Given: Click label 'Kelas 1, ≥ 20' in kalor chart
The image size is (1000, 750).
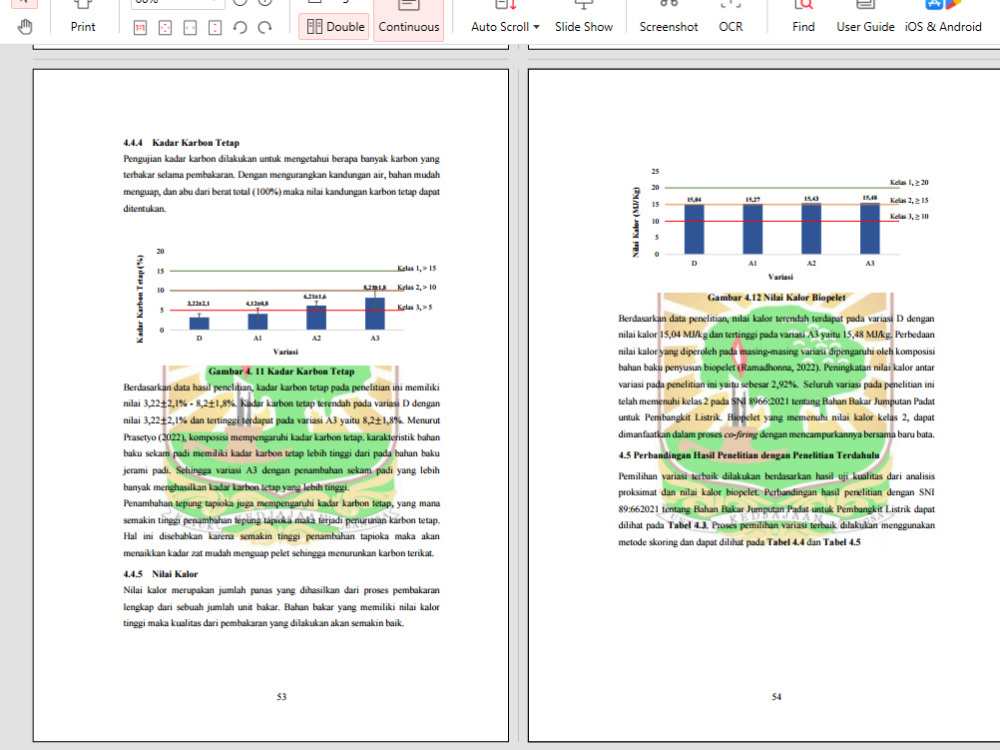Looking at the screenshot, I should [909, 182].
